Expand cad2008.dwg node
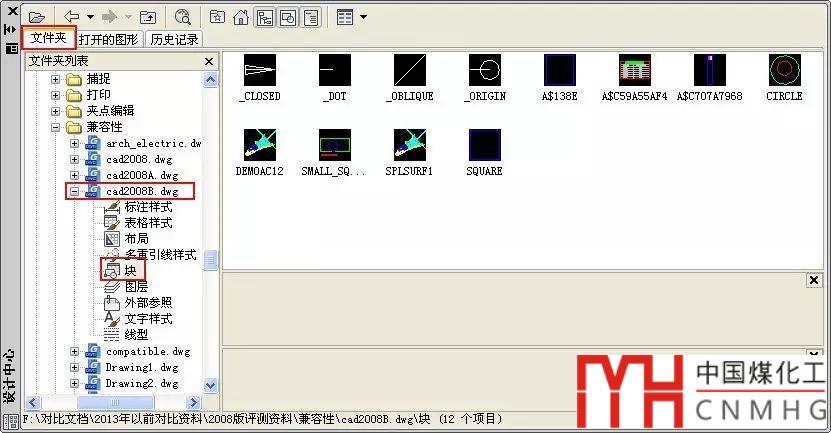Image resolution: width=831 pixels, height=433 pixels. (x=74, y=160)
